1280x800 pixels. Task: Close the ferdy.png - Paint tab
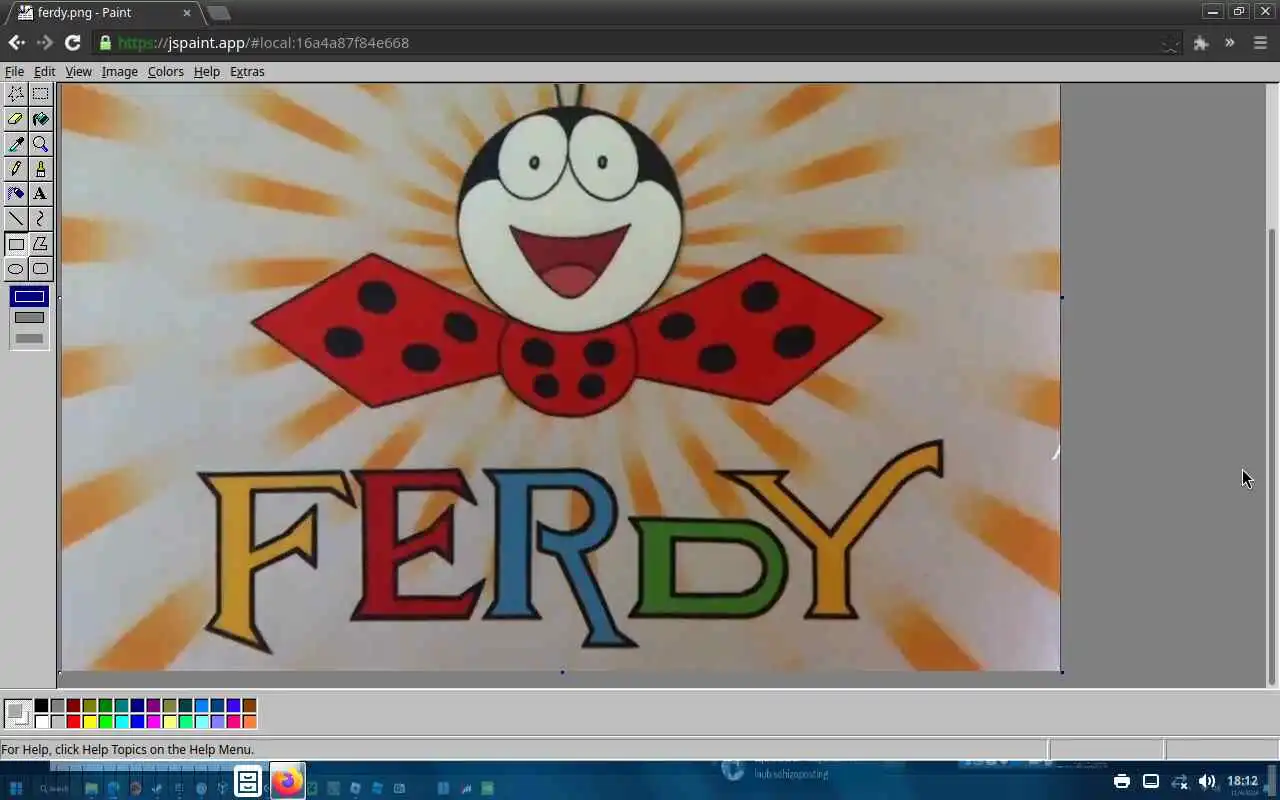coord(187,13)
